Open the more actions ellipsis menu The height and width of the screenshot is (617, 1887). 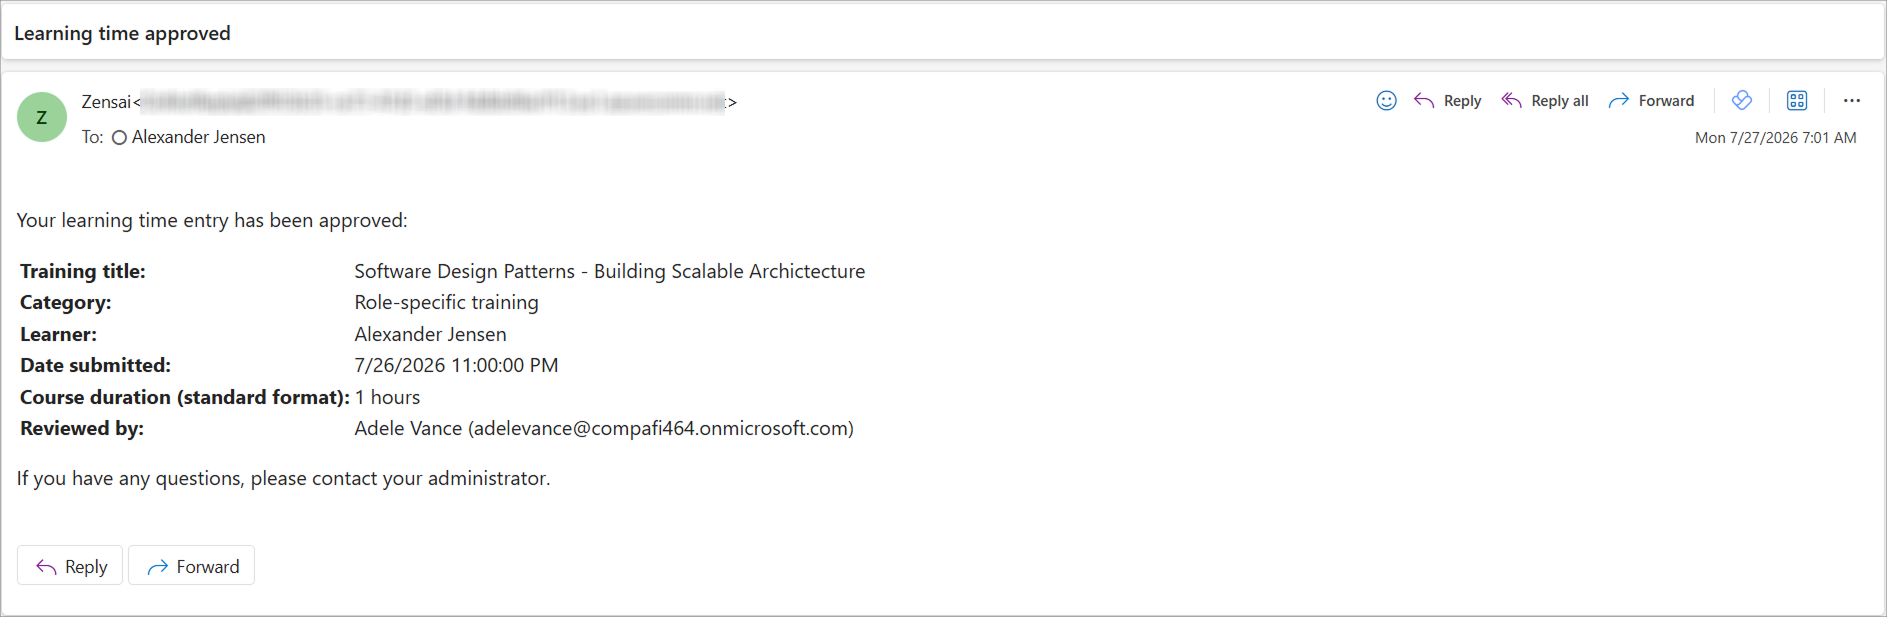[1852, 100]
